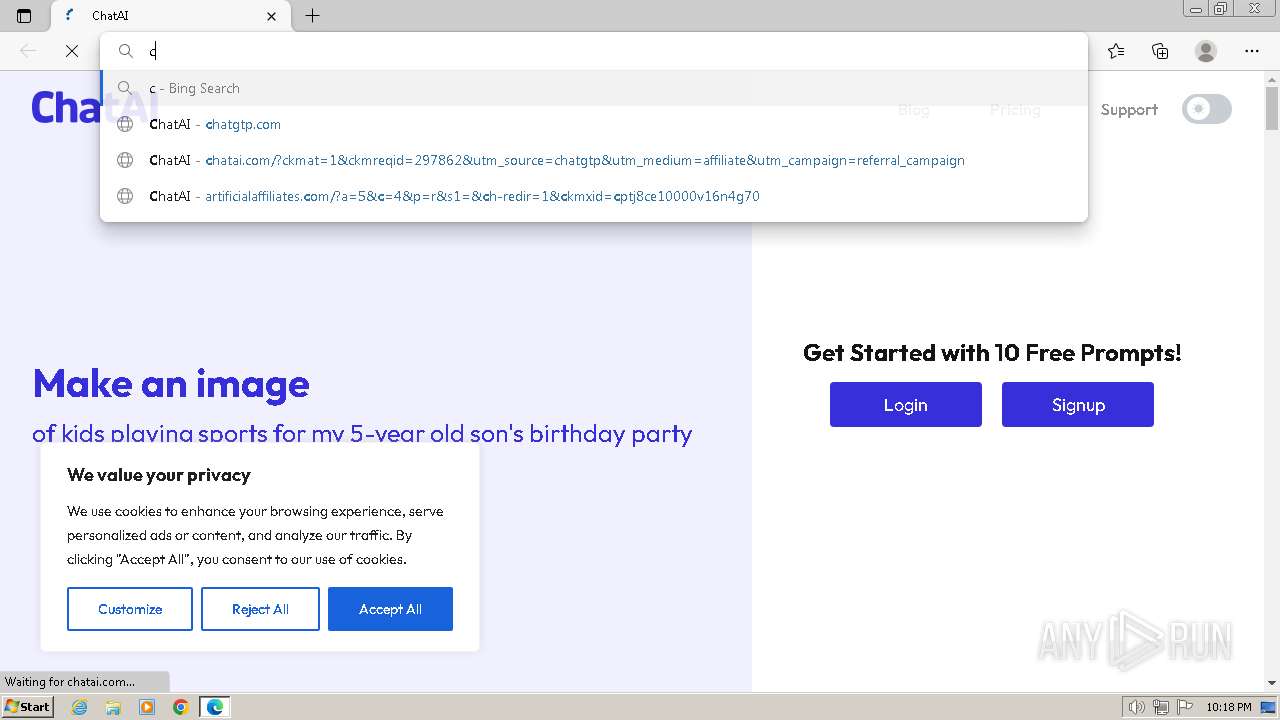This screenshot has height=720, width=1280.
Task: Open the tab actions menu icon
Action: [x=24, y=16]
